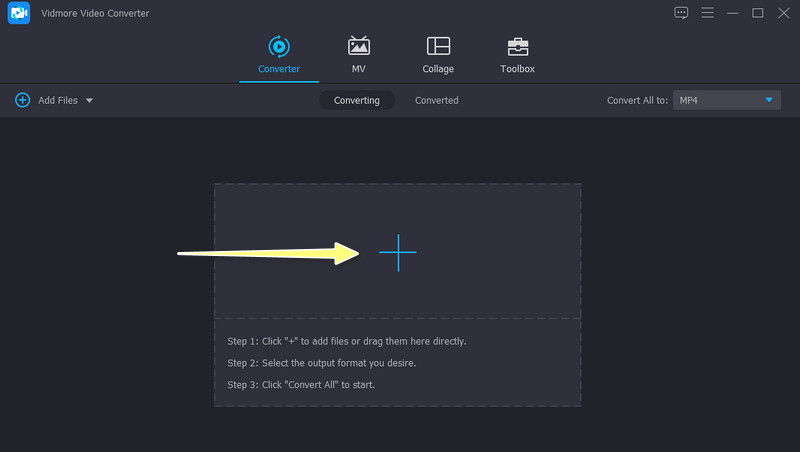Click the circled plus beside Add Files

(22, 100)
